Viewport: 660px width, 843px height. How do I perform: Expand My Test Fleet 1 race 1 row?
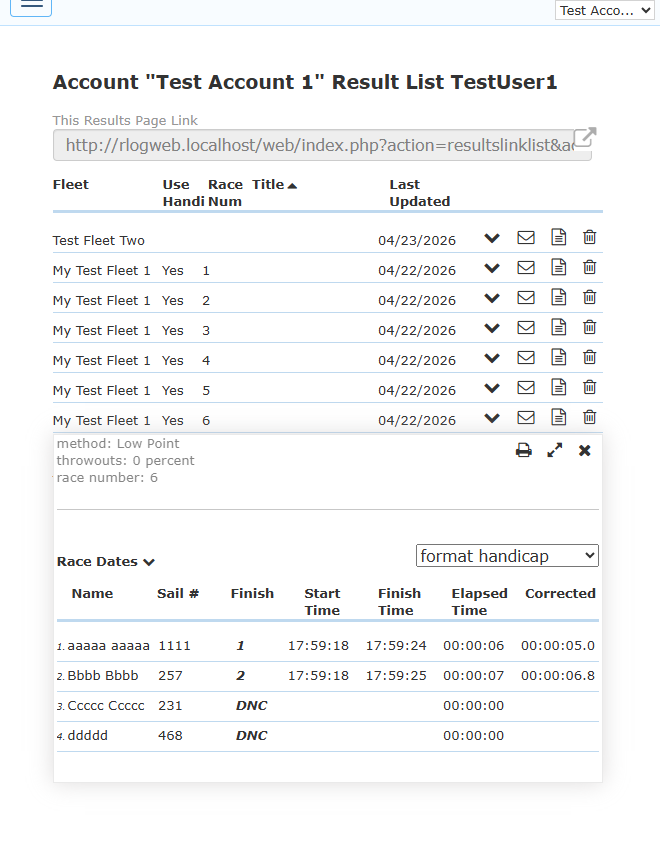tap(492, 268)
